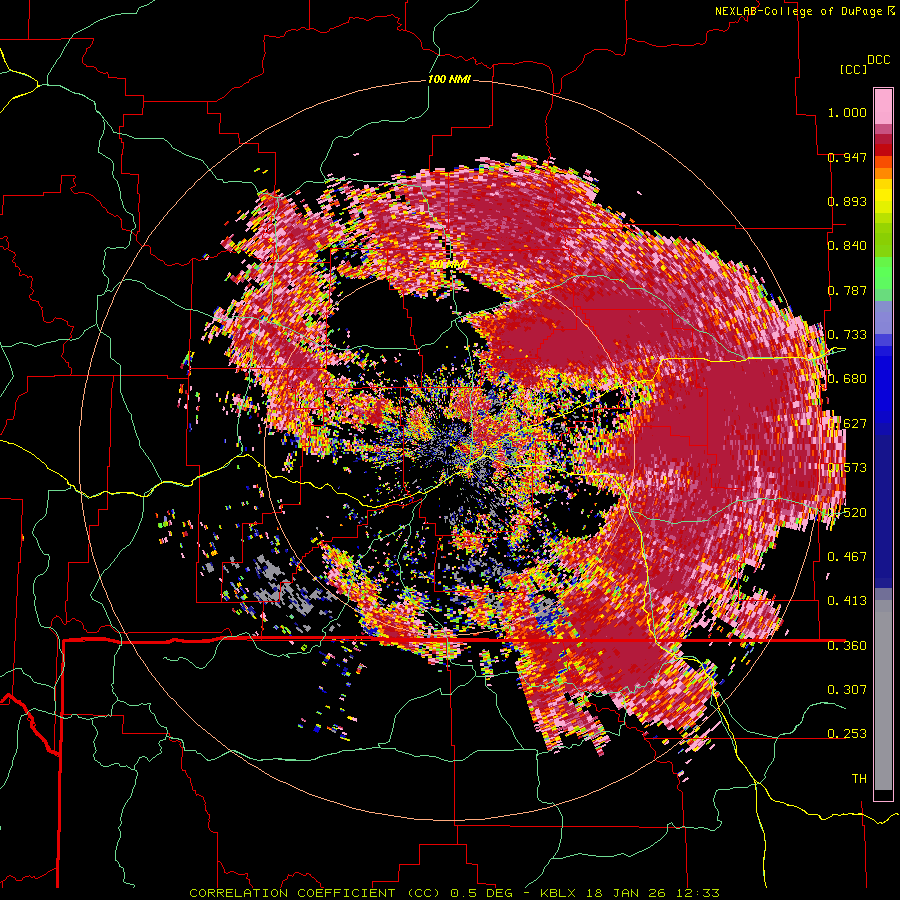Select the 0.307 color scale value
Viewport: 900px width, 900px height.
pyautogui.click(x=847, y=689)
